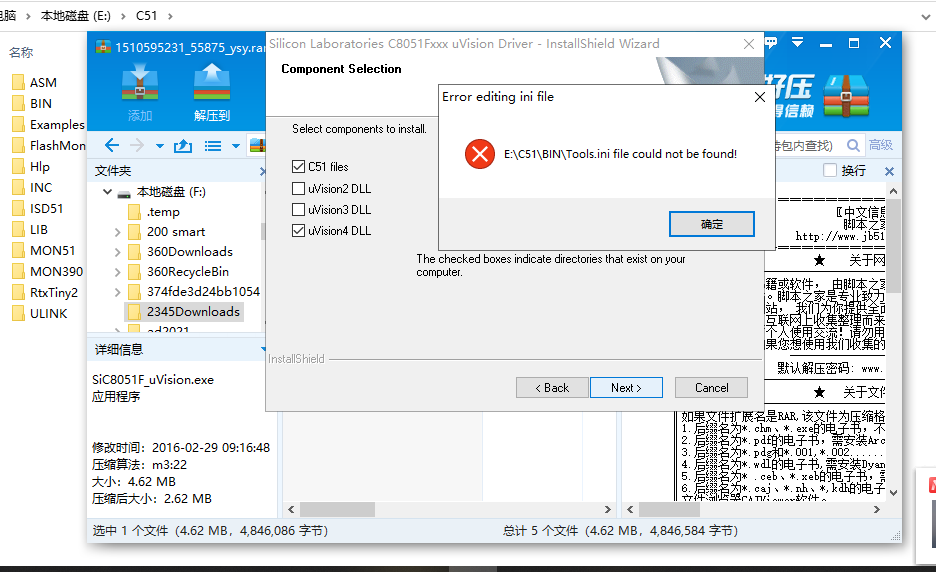Click the preview pane scroll-down arrow
This screenshot has height=572, width=936.
point(893,493)
